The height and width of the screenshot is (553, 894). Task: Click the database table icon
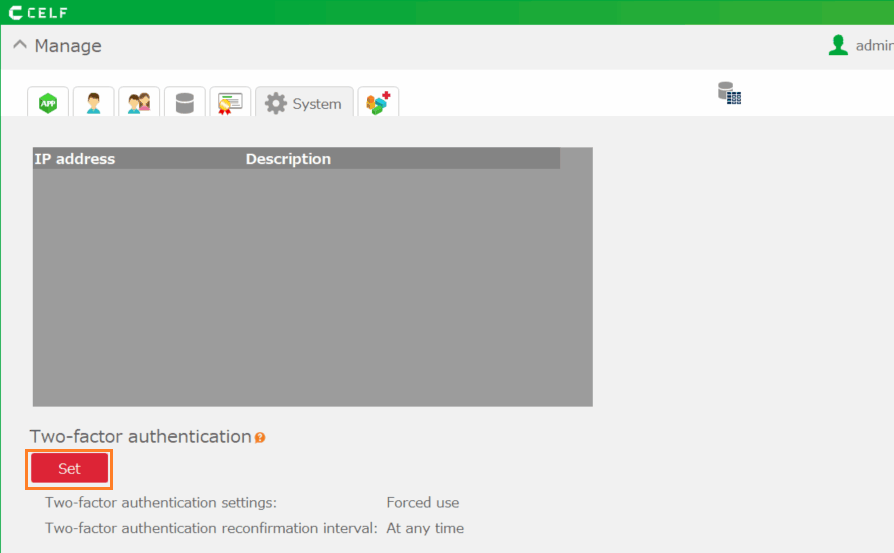pyautogui.click(x=729, y=94)
